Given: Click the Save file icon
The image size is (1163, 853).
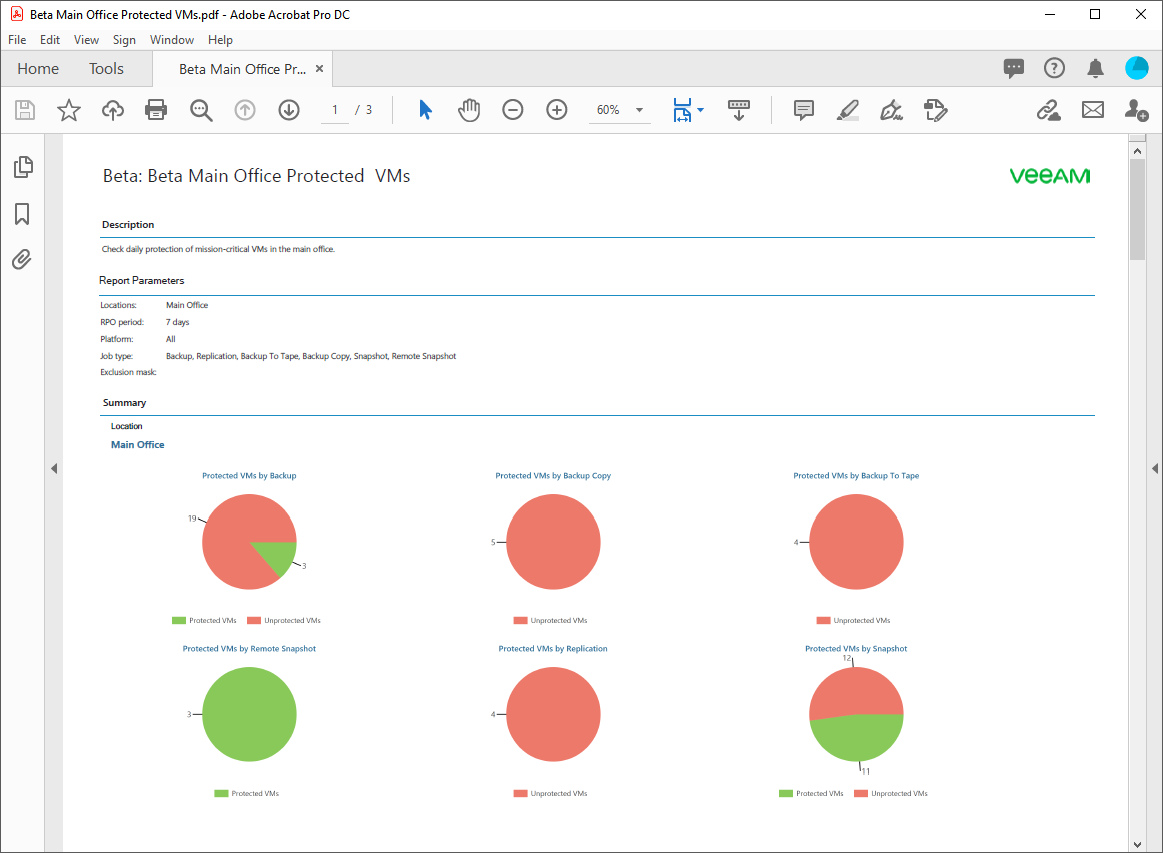Looking at the screenshot, I should click(25, 111).
